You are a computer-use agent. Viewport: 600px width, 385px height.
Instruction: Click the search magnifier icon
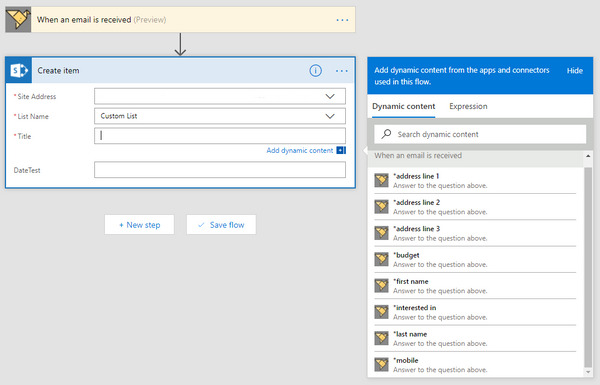[x=386, y=134]
